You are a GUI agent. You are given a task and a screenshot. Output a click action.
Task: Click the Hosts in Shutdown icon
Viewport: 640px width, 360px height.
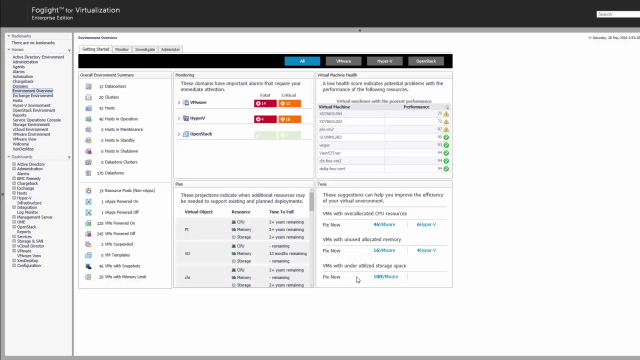tap(89, 151)
